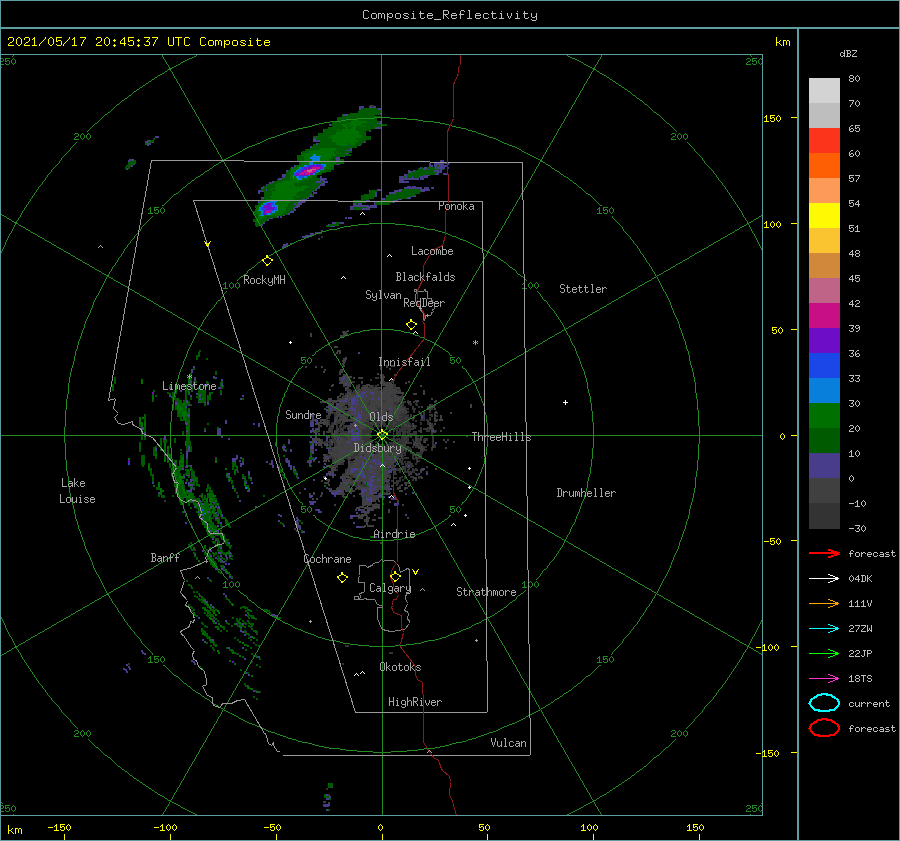The image size is (900, 841).
Task: Click the Lake Louise label
Action: (77, 491)
